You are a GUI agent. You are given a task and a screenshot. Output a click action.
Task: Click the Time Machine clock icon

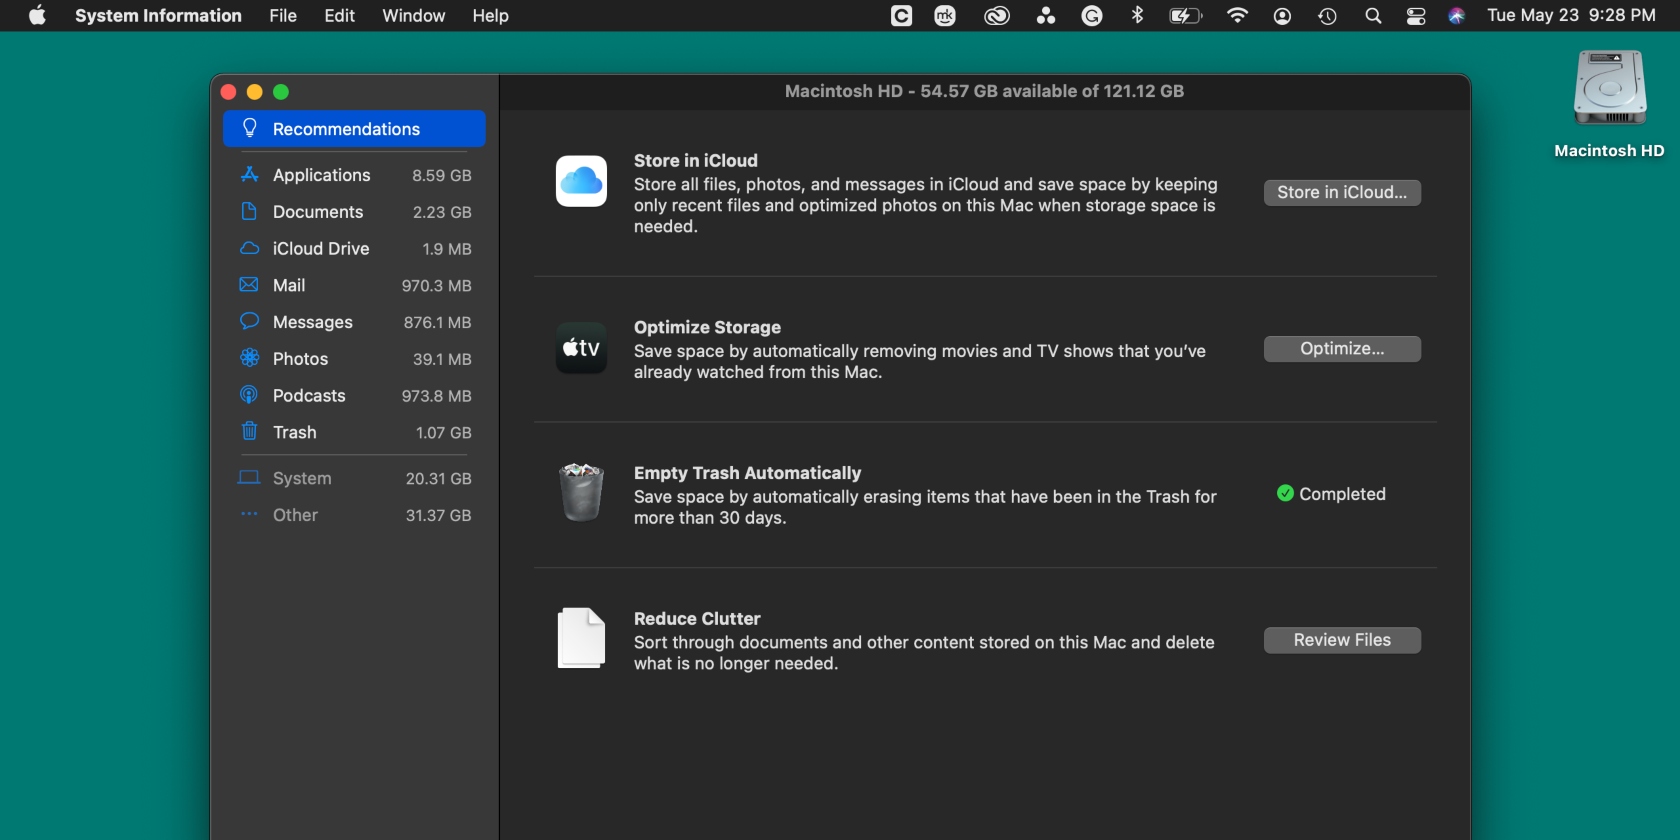1327,15
